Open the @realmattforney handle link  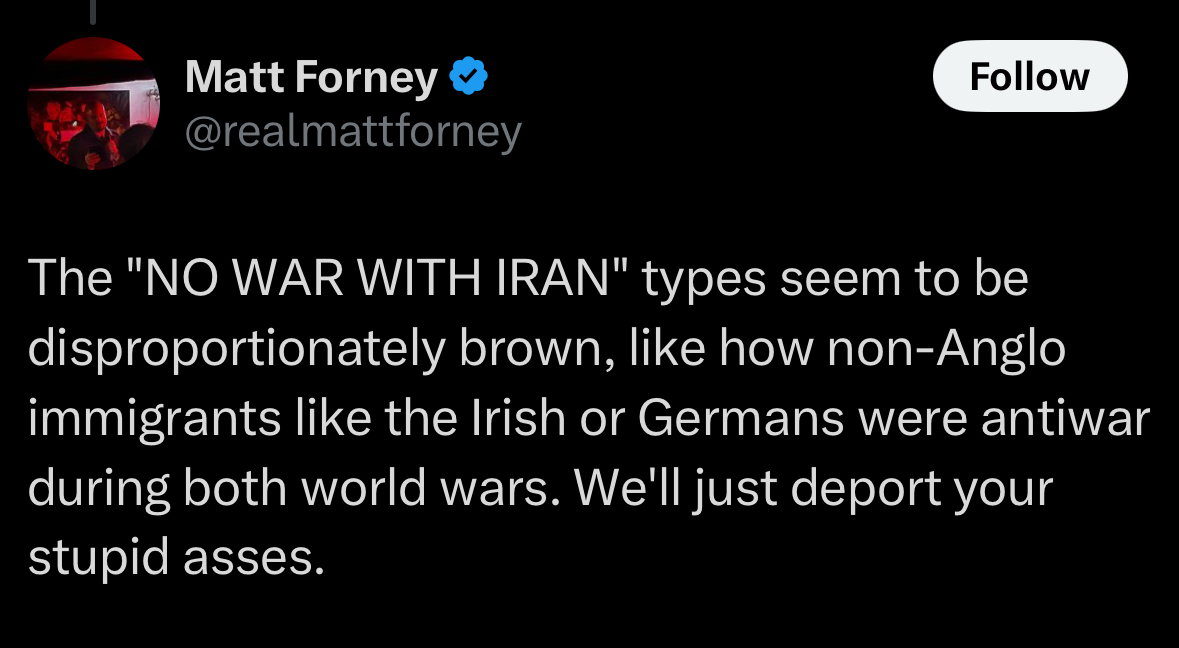[x=353, y=131]
